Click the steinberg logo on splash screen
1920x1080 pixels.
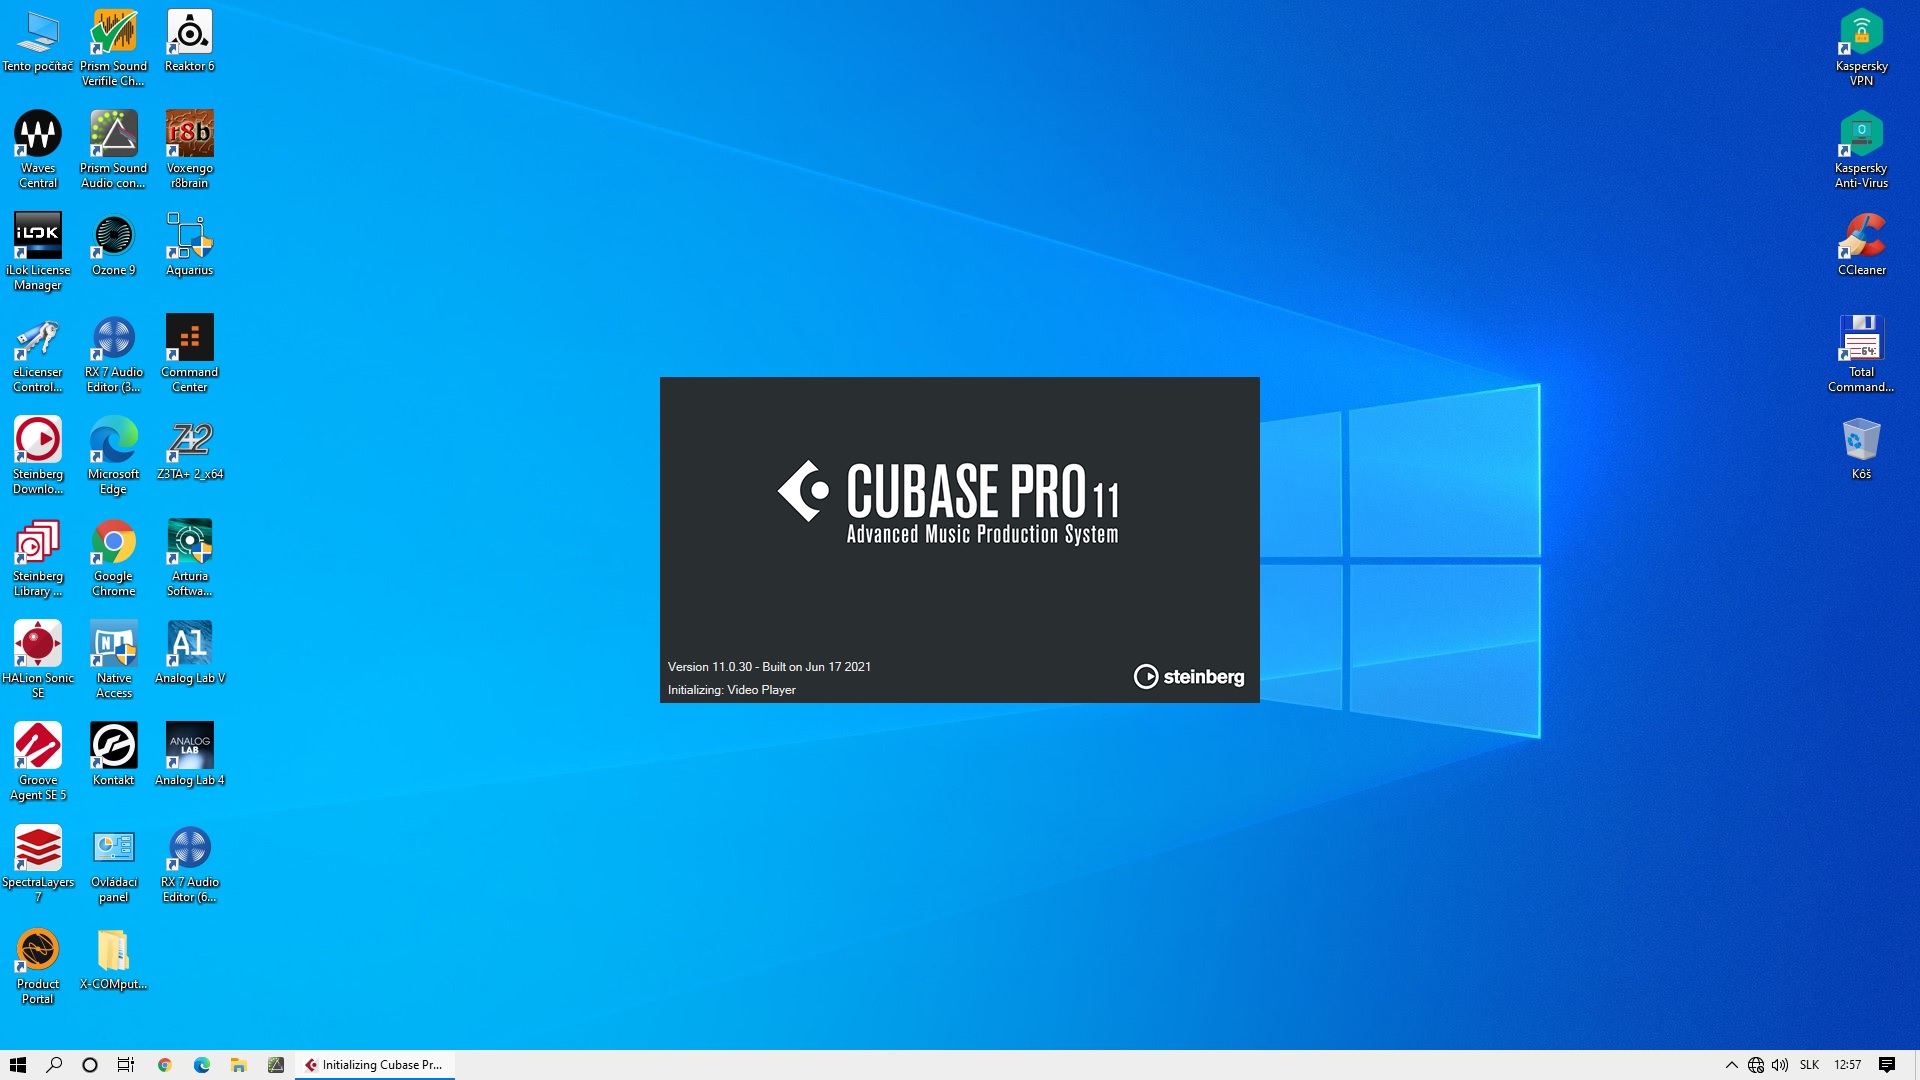(x=1189, y=677)
